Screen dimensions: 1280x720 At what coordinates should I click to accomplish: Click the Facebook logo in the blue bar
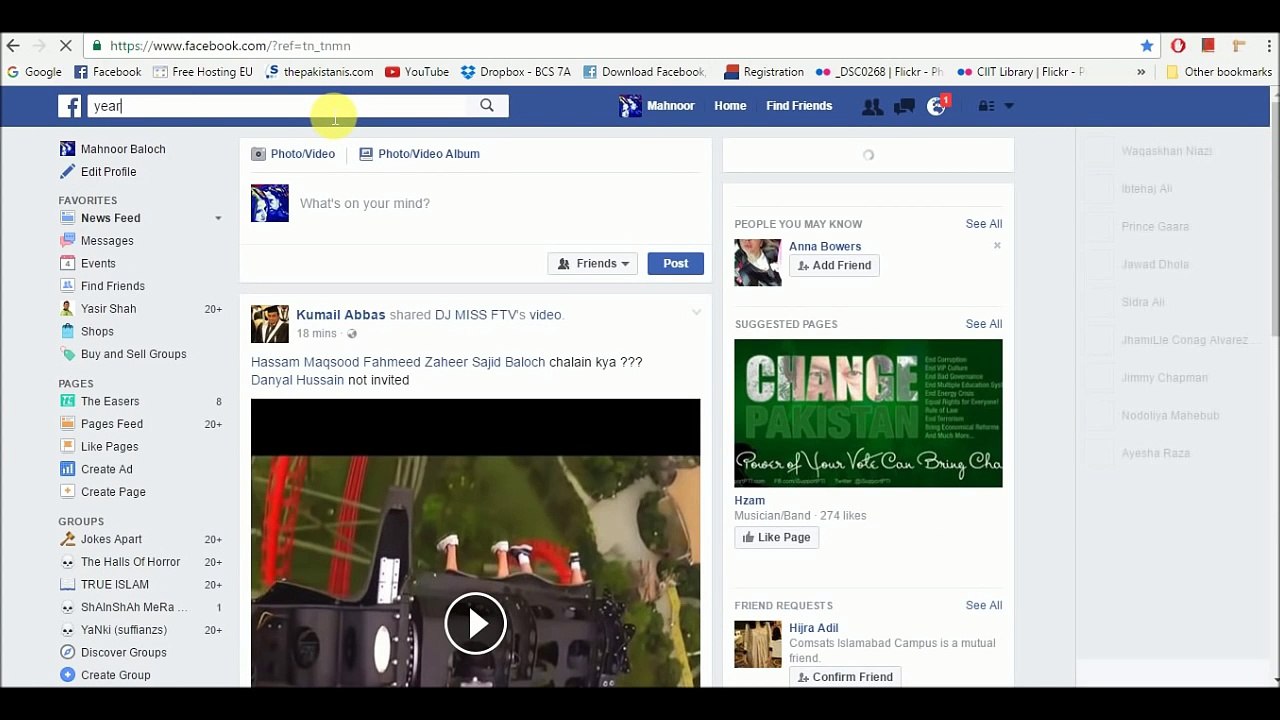tap(69, 106)
